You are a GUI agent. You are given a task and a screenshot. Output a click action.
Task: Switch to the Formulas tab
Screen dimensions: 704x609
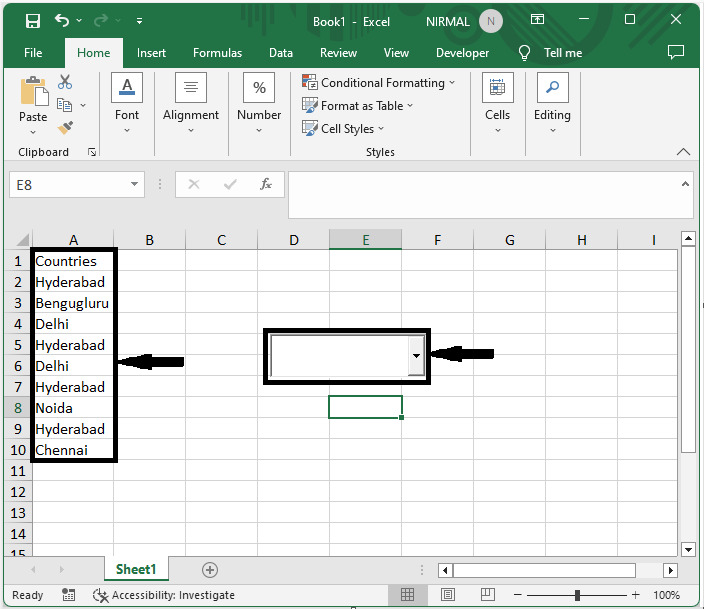(x=217, y=53)
